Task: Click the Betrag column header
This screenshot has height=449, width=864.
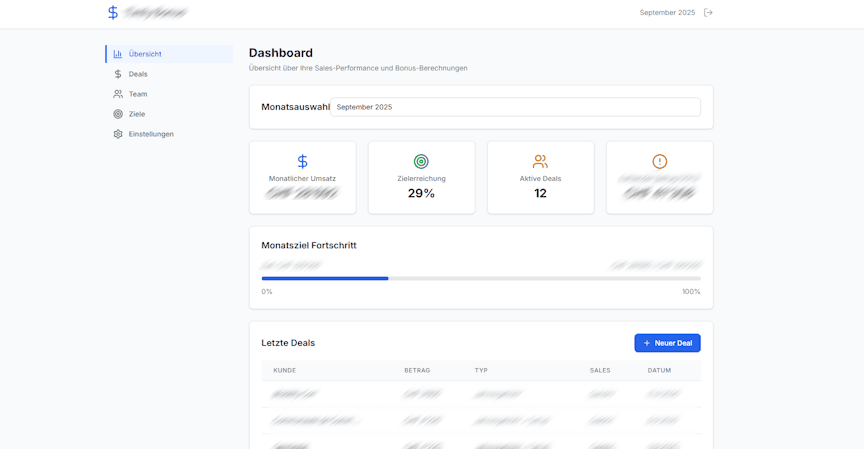Action: tap(417, 370)
